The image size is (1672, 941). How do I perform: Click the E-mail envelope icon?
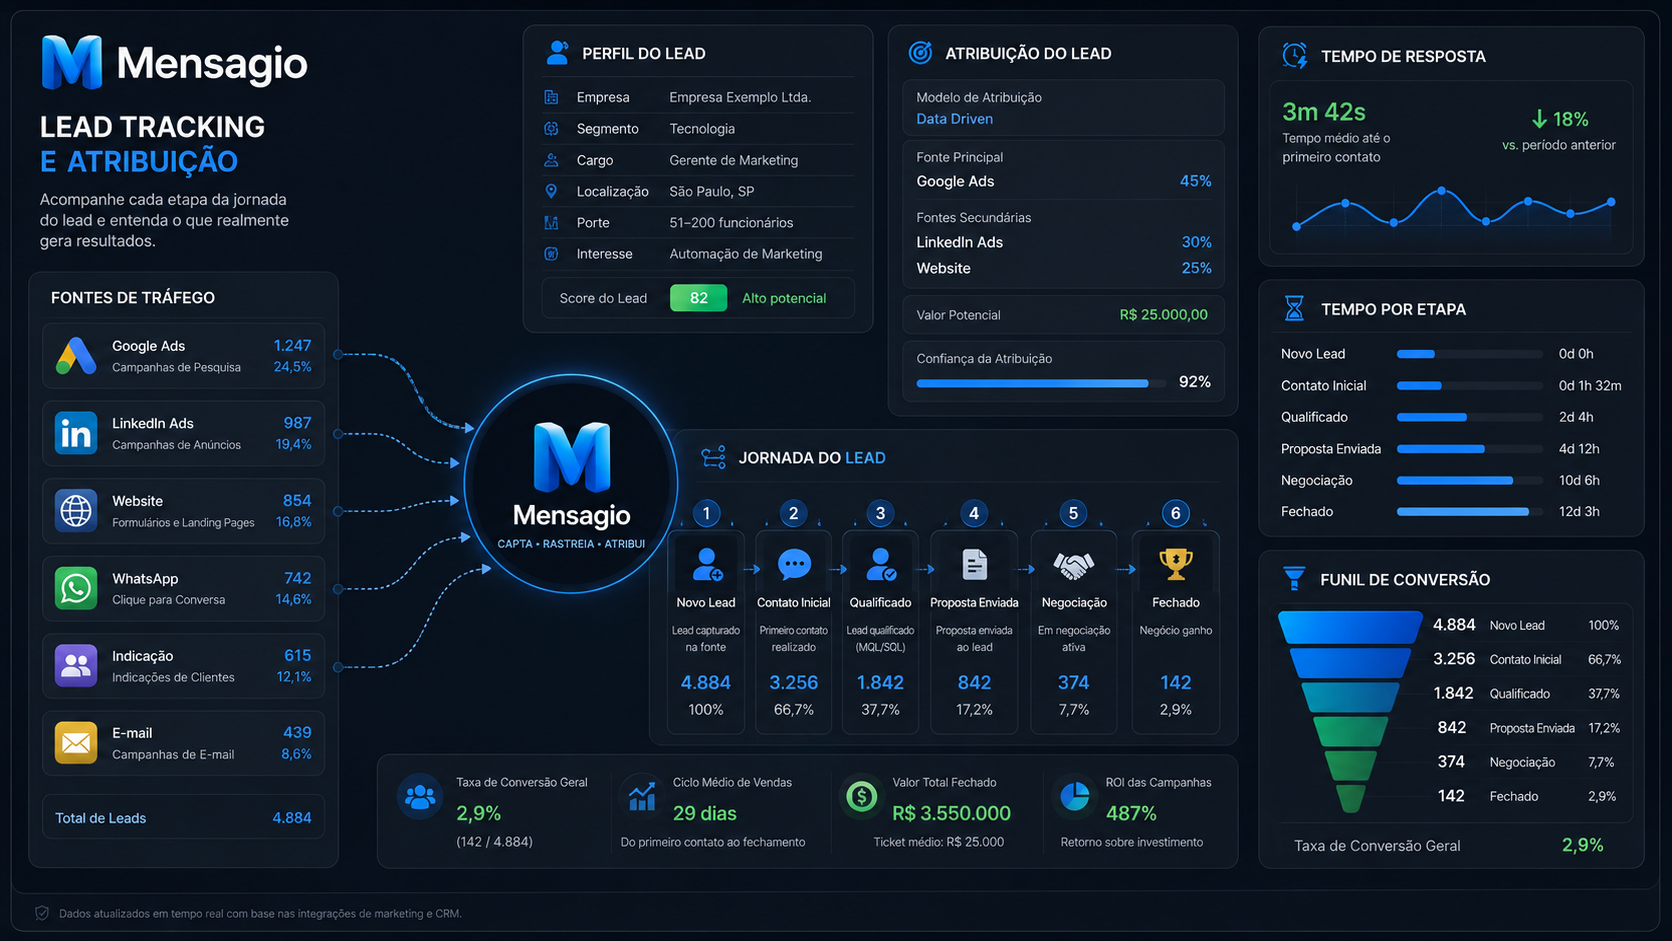tap(76, 743)
